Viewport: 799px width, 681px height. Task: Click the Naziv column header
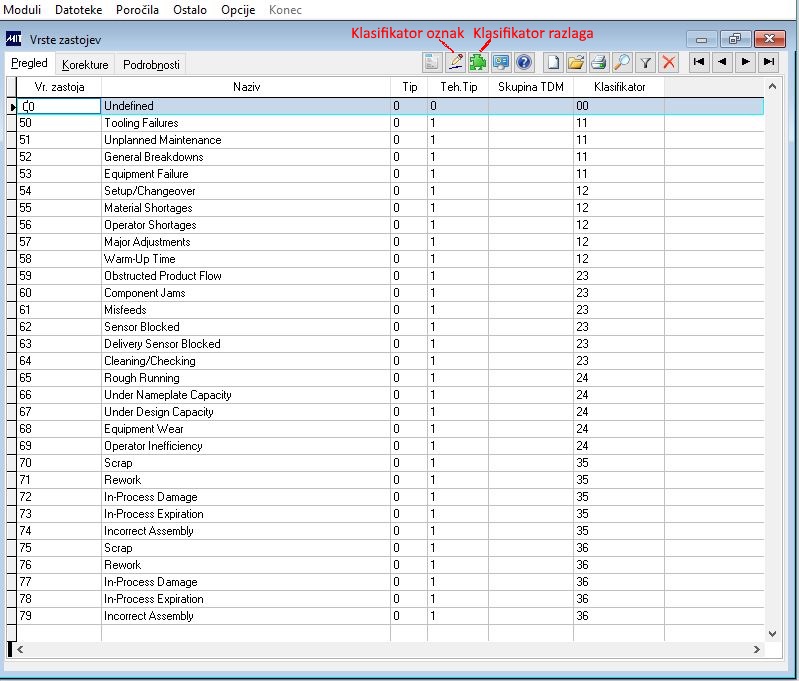coord(246,87)
